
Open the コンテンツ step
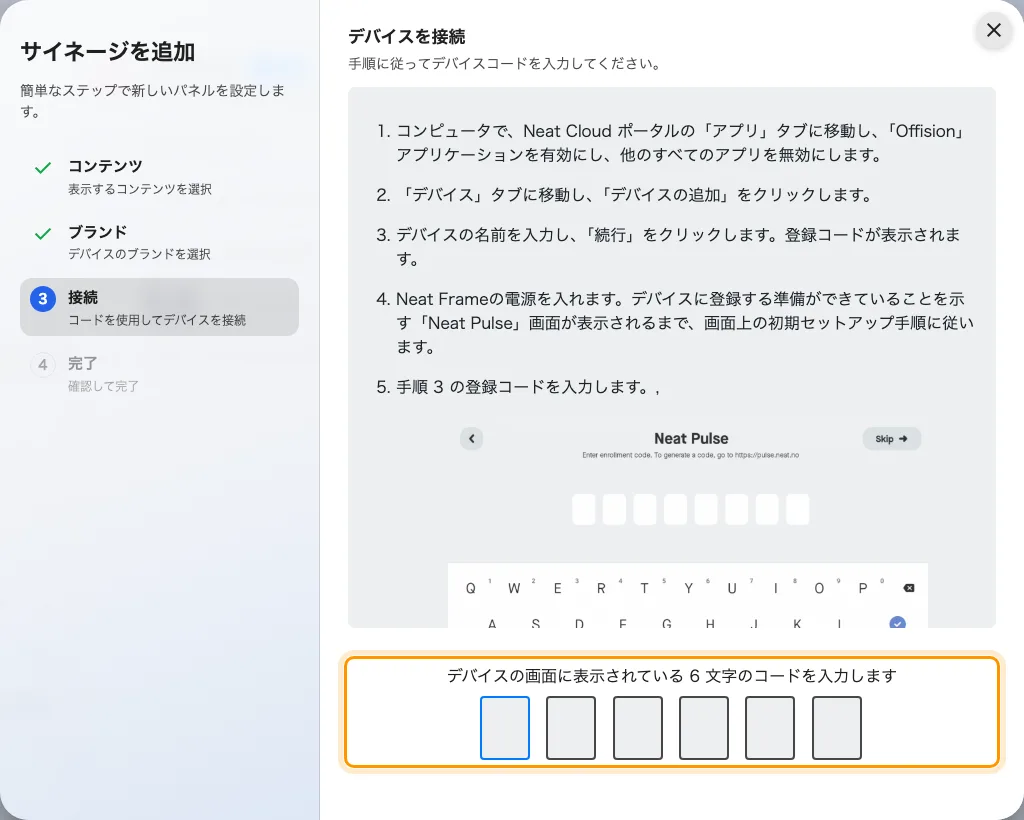tap(159, 177)
